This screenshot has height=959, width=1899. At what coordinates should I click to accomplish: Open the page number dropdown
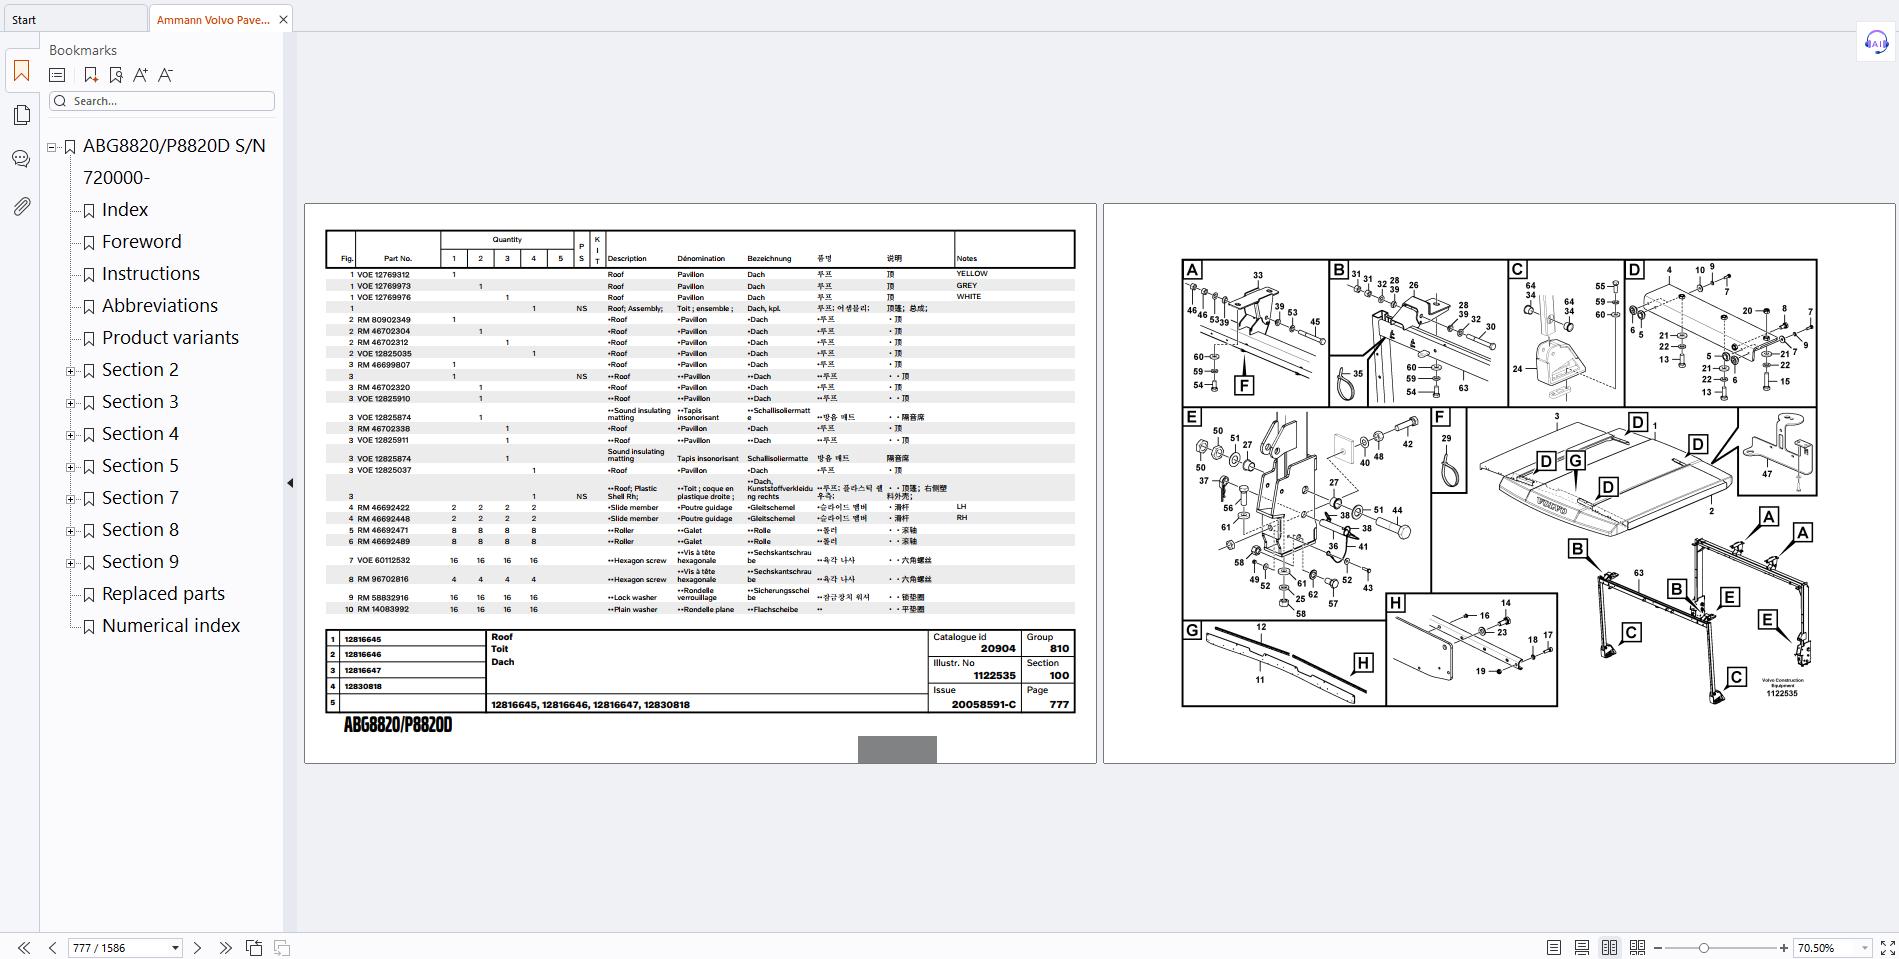coord(175,947)
